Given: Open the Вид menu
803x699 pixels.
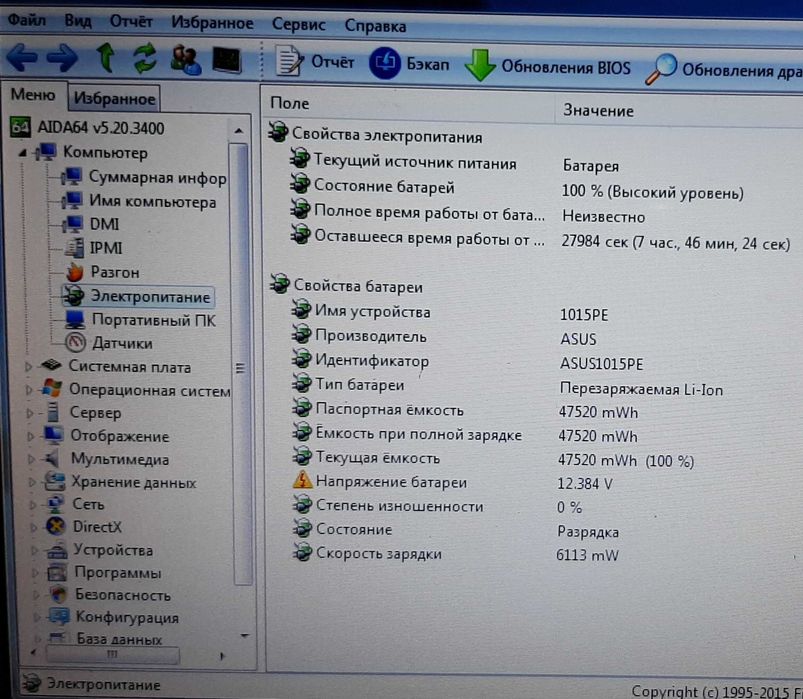Looking at the screenshot, I should click(x=78, y=21).
